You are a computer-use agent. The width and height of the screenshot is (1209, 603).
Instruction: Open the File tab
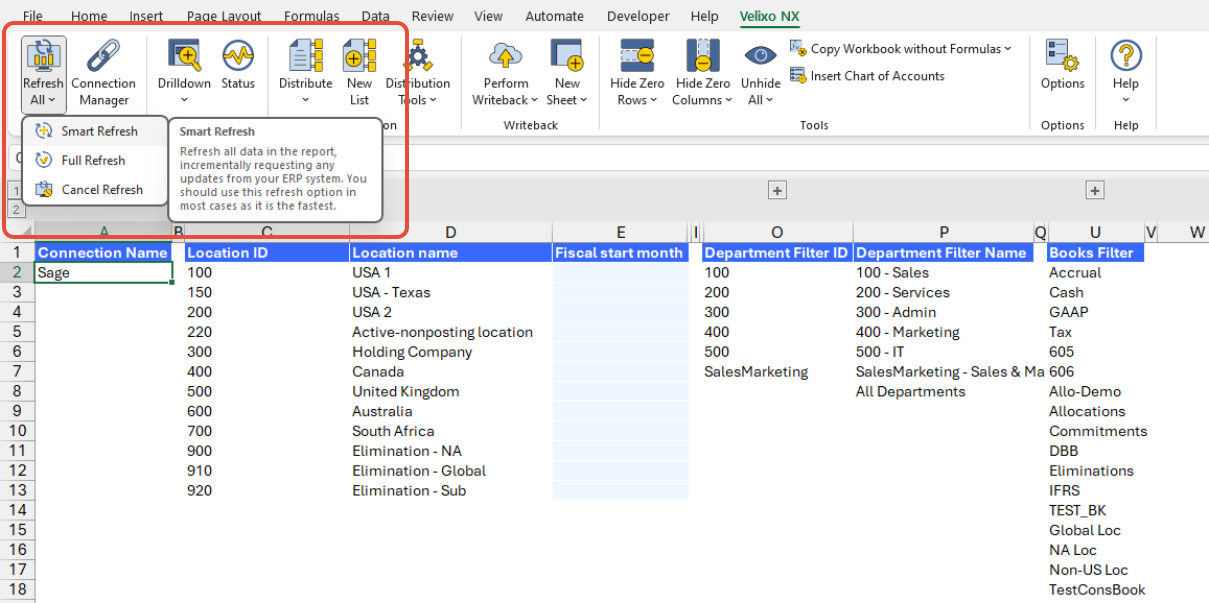click(x=33, y=16)
